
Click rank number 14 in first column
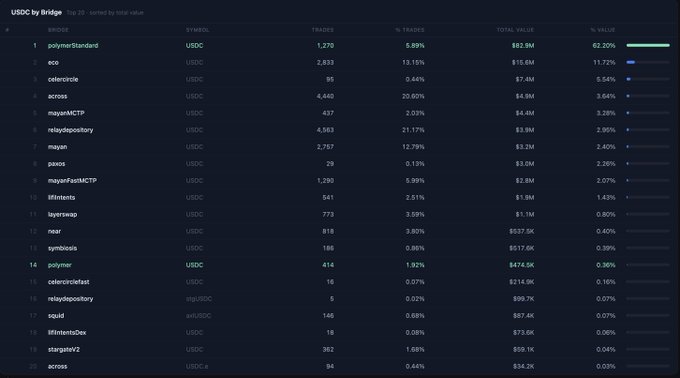point(33,265)
